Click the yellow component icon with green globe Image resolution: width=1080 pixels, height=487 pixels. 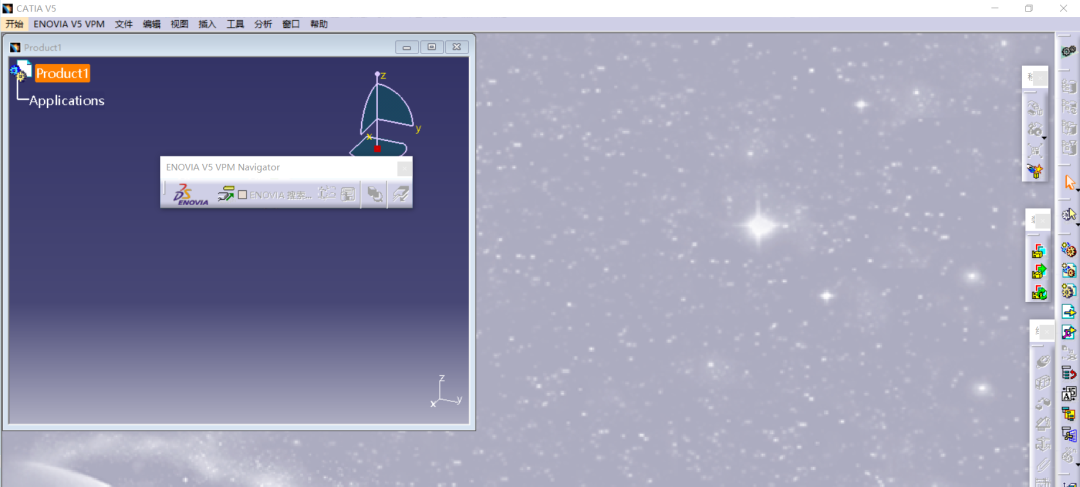(1039, 293)
